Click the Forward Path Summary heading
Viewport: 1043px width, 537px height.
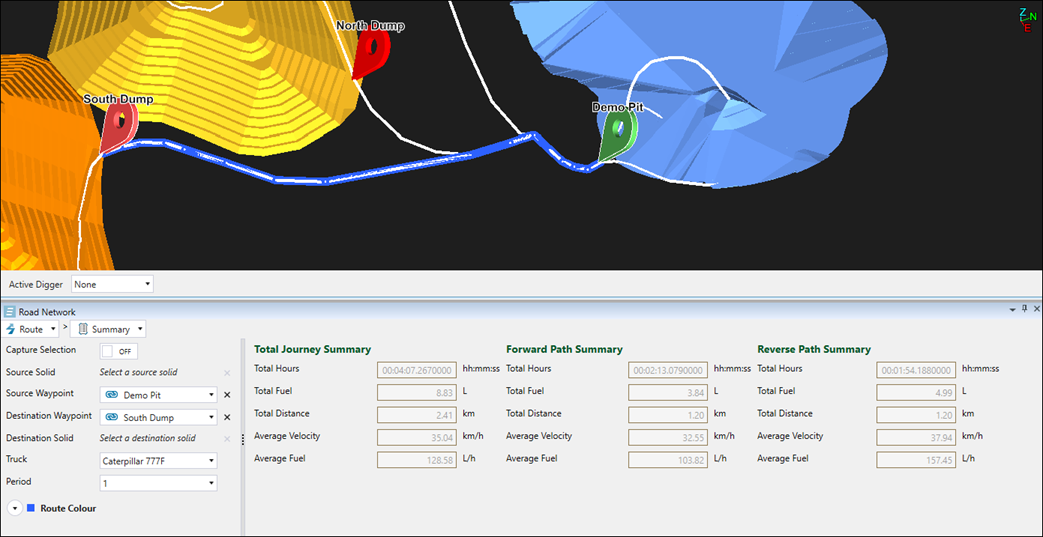click(x=564, y=349)
